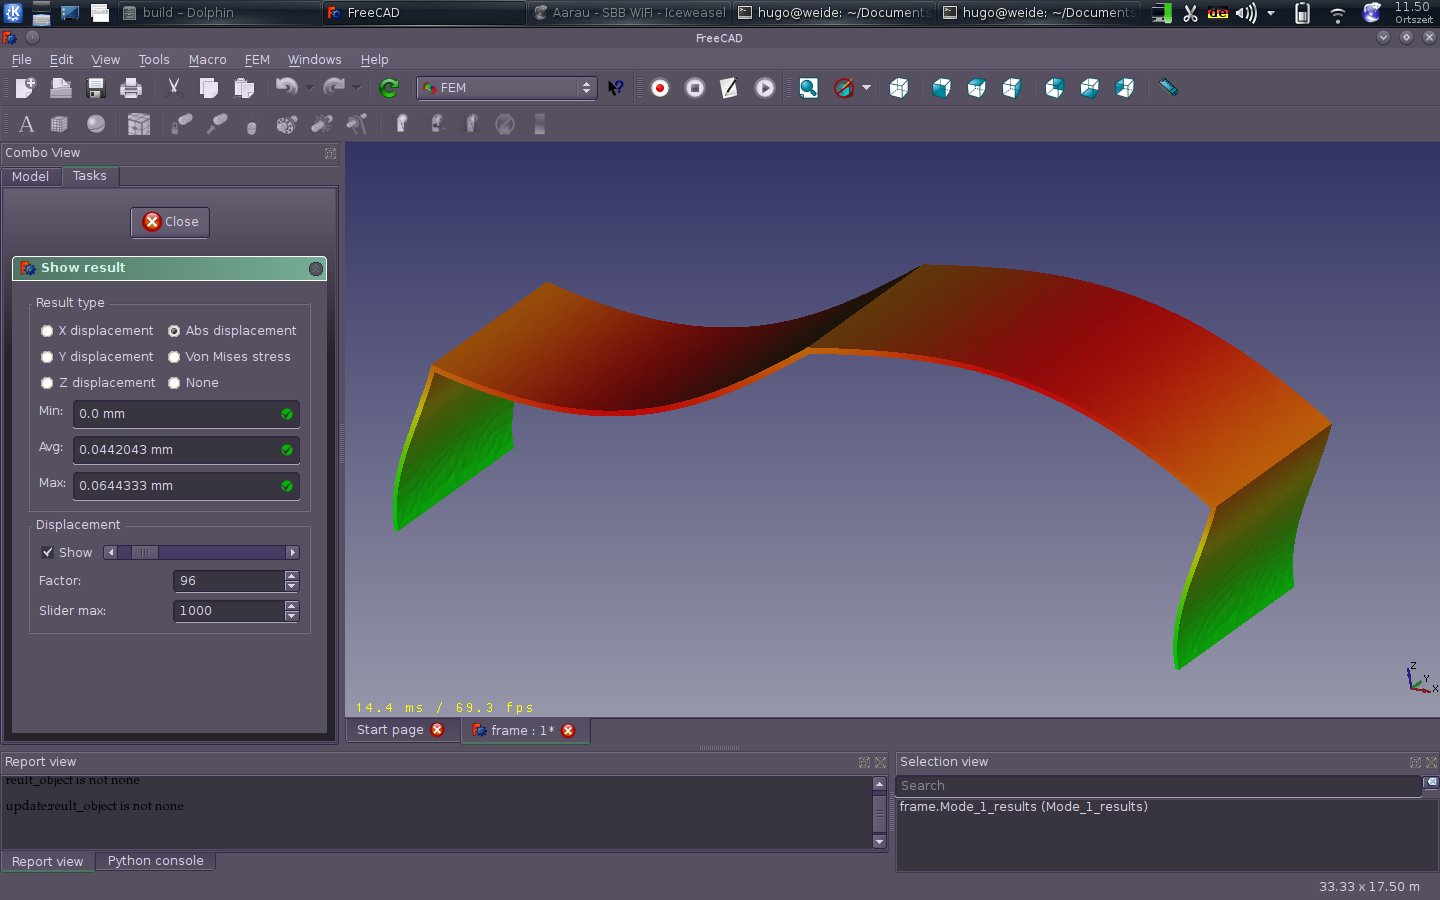1440x900 pixels.
Task: Open the FEM workbench selector dropdown
Action: [x=507, y=88]
